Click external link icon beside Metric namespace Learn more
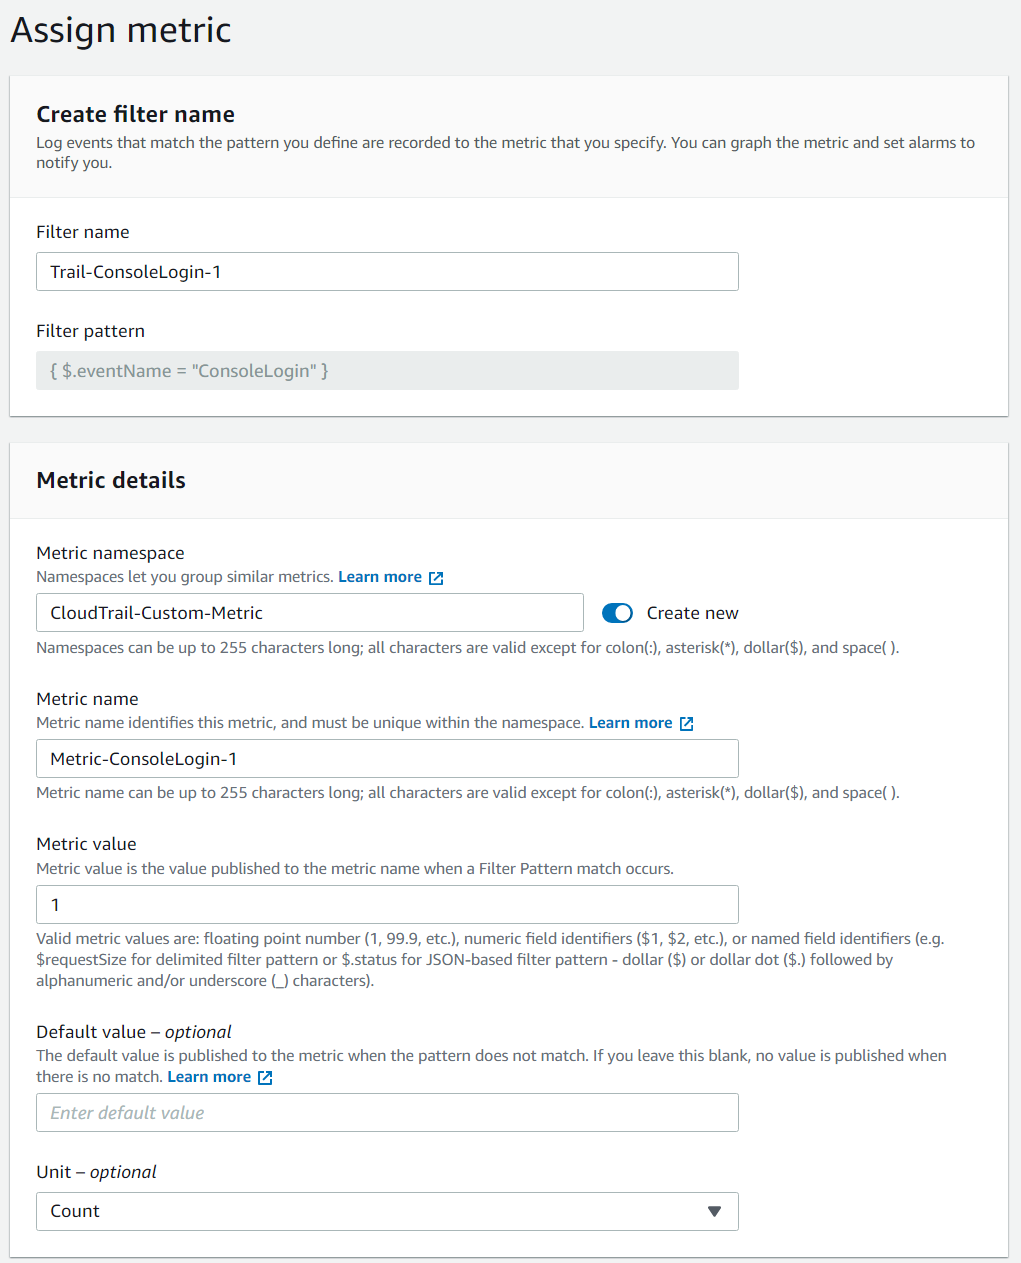Image resolution: width=1021 pixels, height=1263 pixels. click(436, 578)
